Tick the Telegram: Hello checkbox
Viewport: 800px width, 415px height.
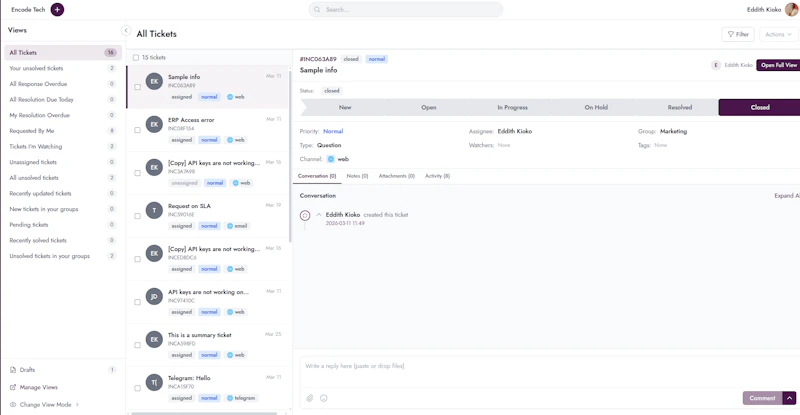click(x=137, y=388)
